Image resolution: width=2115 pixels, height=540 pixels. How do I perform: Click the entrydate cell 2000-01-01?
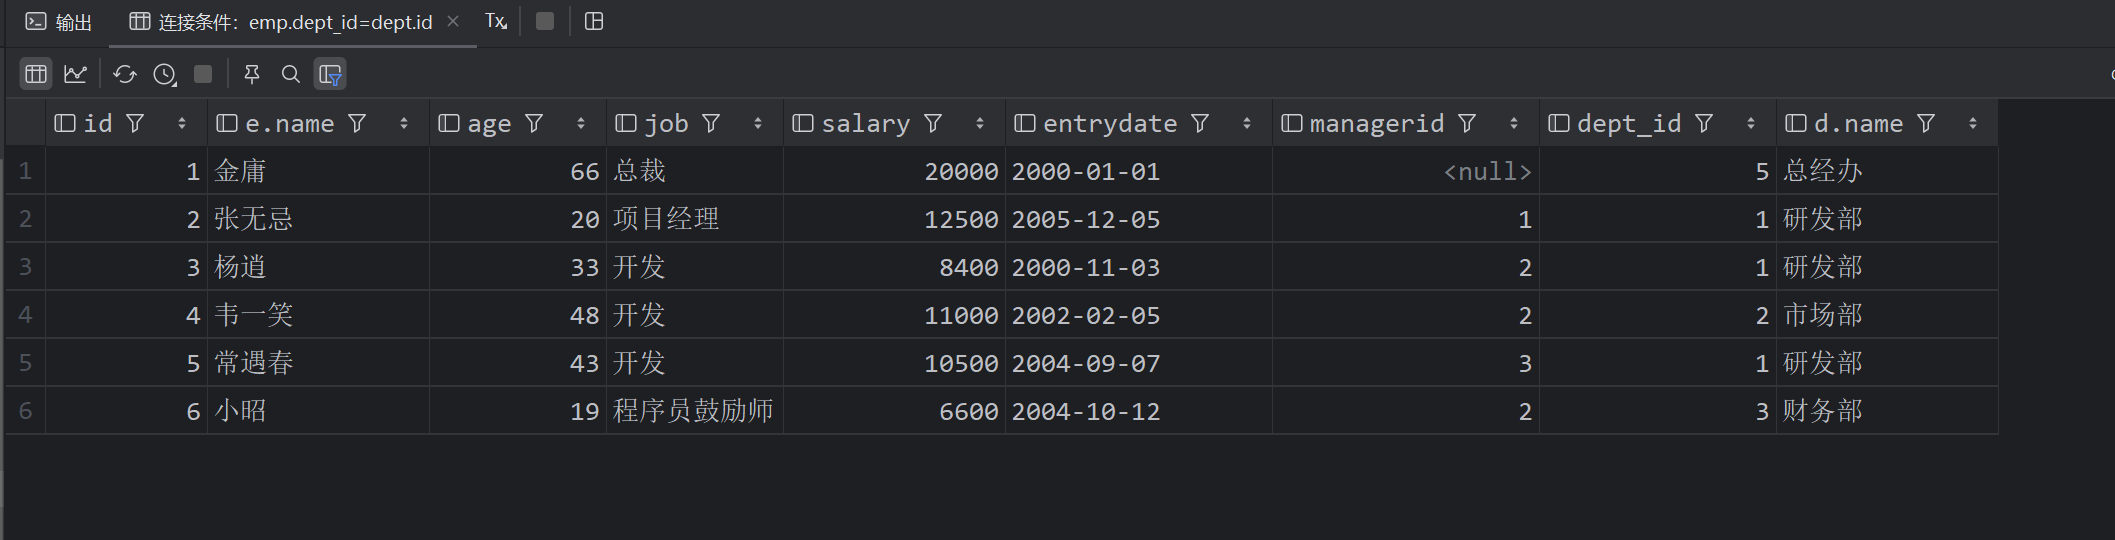[1139, 171]
